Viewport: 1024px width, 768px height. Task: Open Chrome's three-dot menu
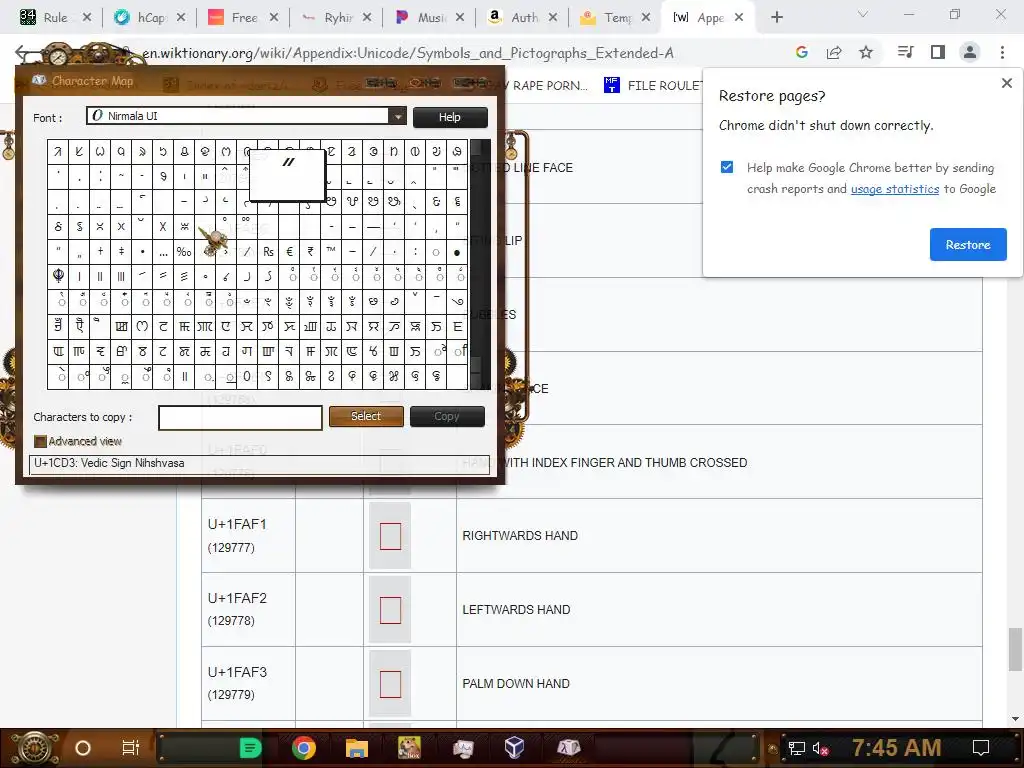pos(1002,52)
